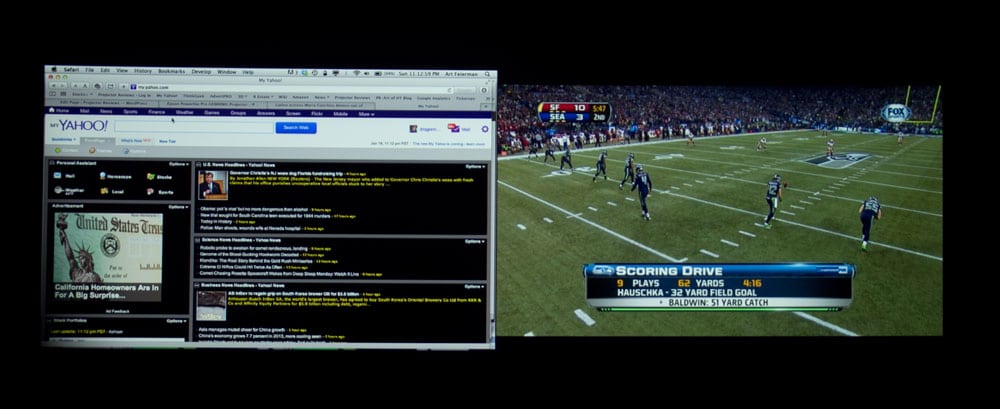The image size is (1000, 409).
Task: Switch to the My Yahoo tab
Action: [429, 105]
